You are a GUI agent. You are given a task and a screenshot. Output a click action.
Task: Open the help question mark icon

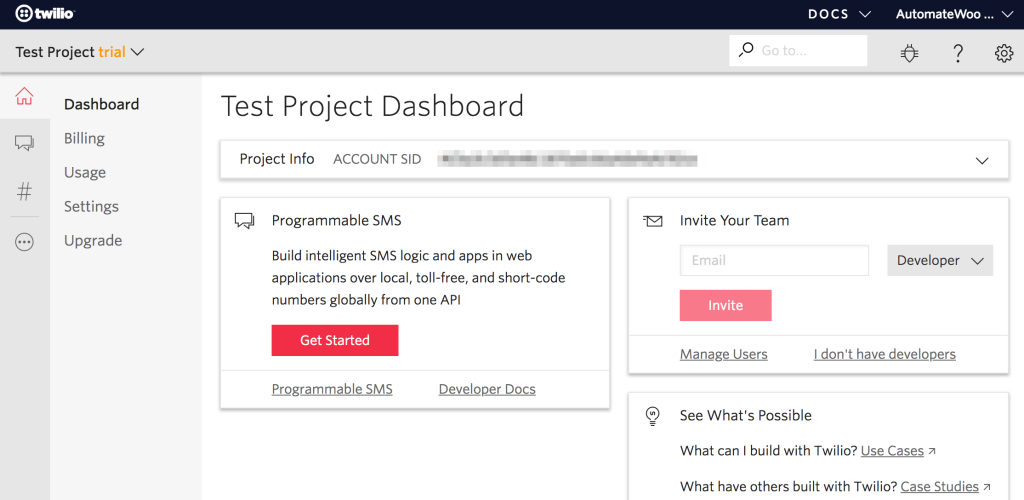click(x=957, y=53)
